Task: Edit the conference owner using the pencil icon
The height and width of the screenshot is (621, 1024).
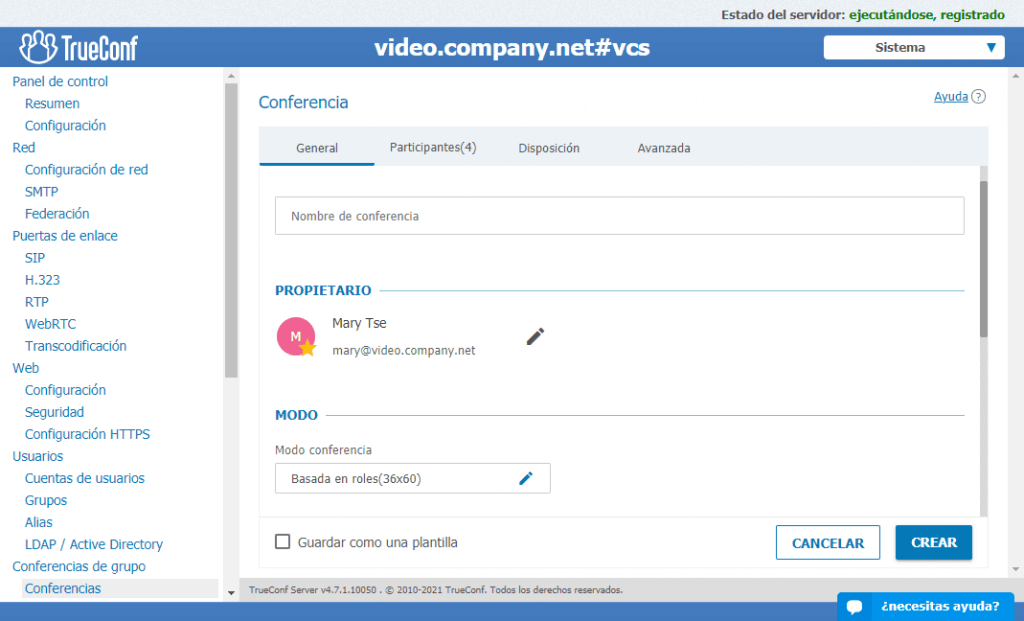Action: 535,336
